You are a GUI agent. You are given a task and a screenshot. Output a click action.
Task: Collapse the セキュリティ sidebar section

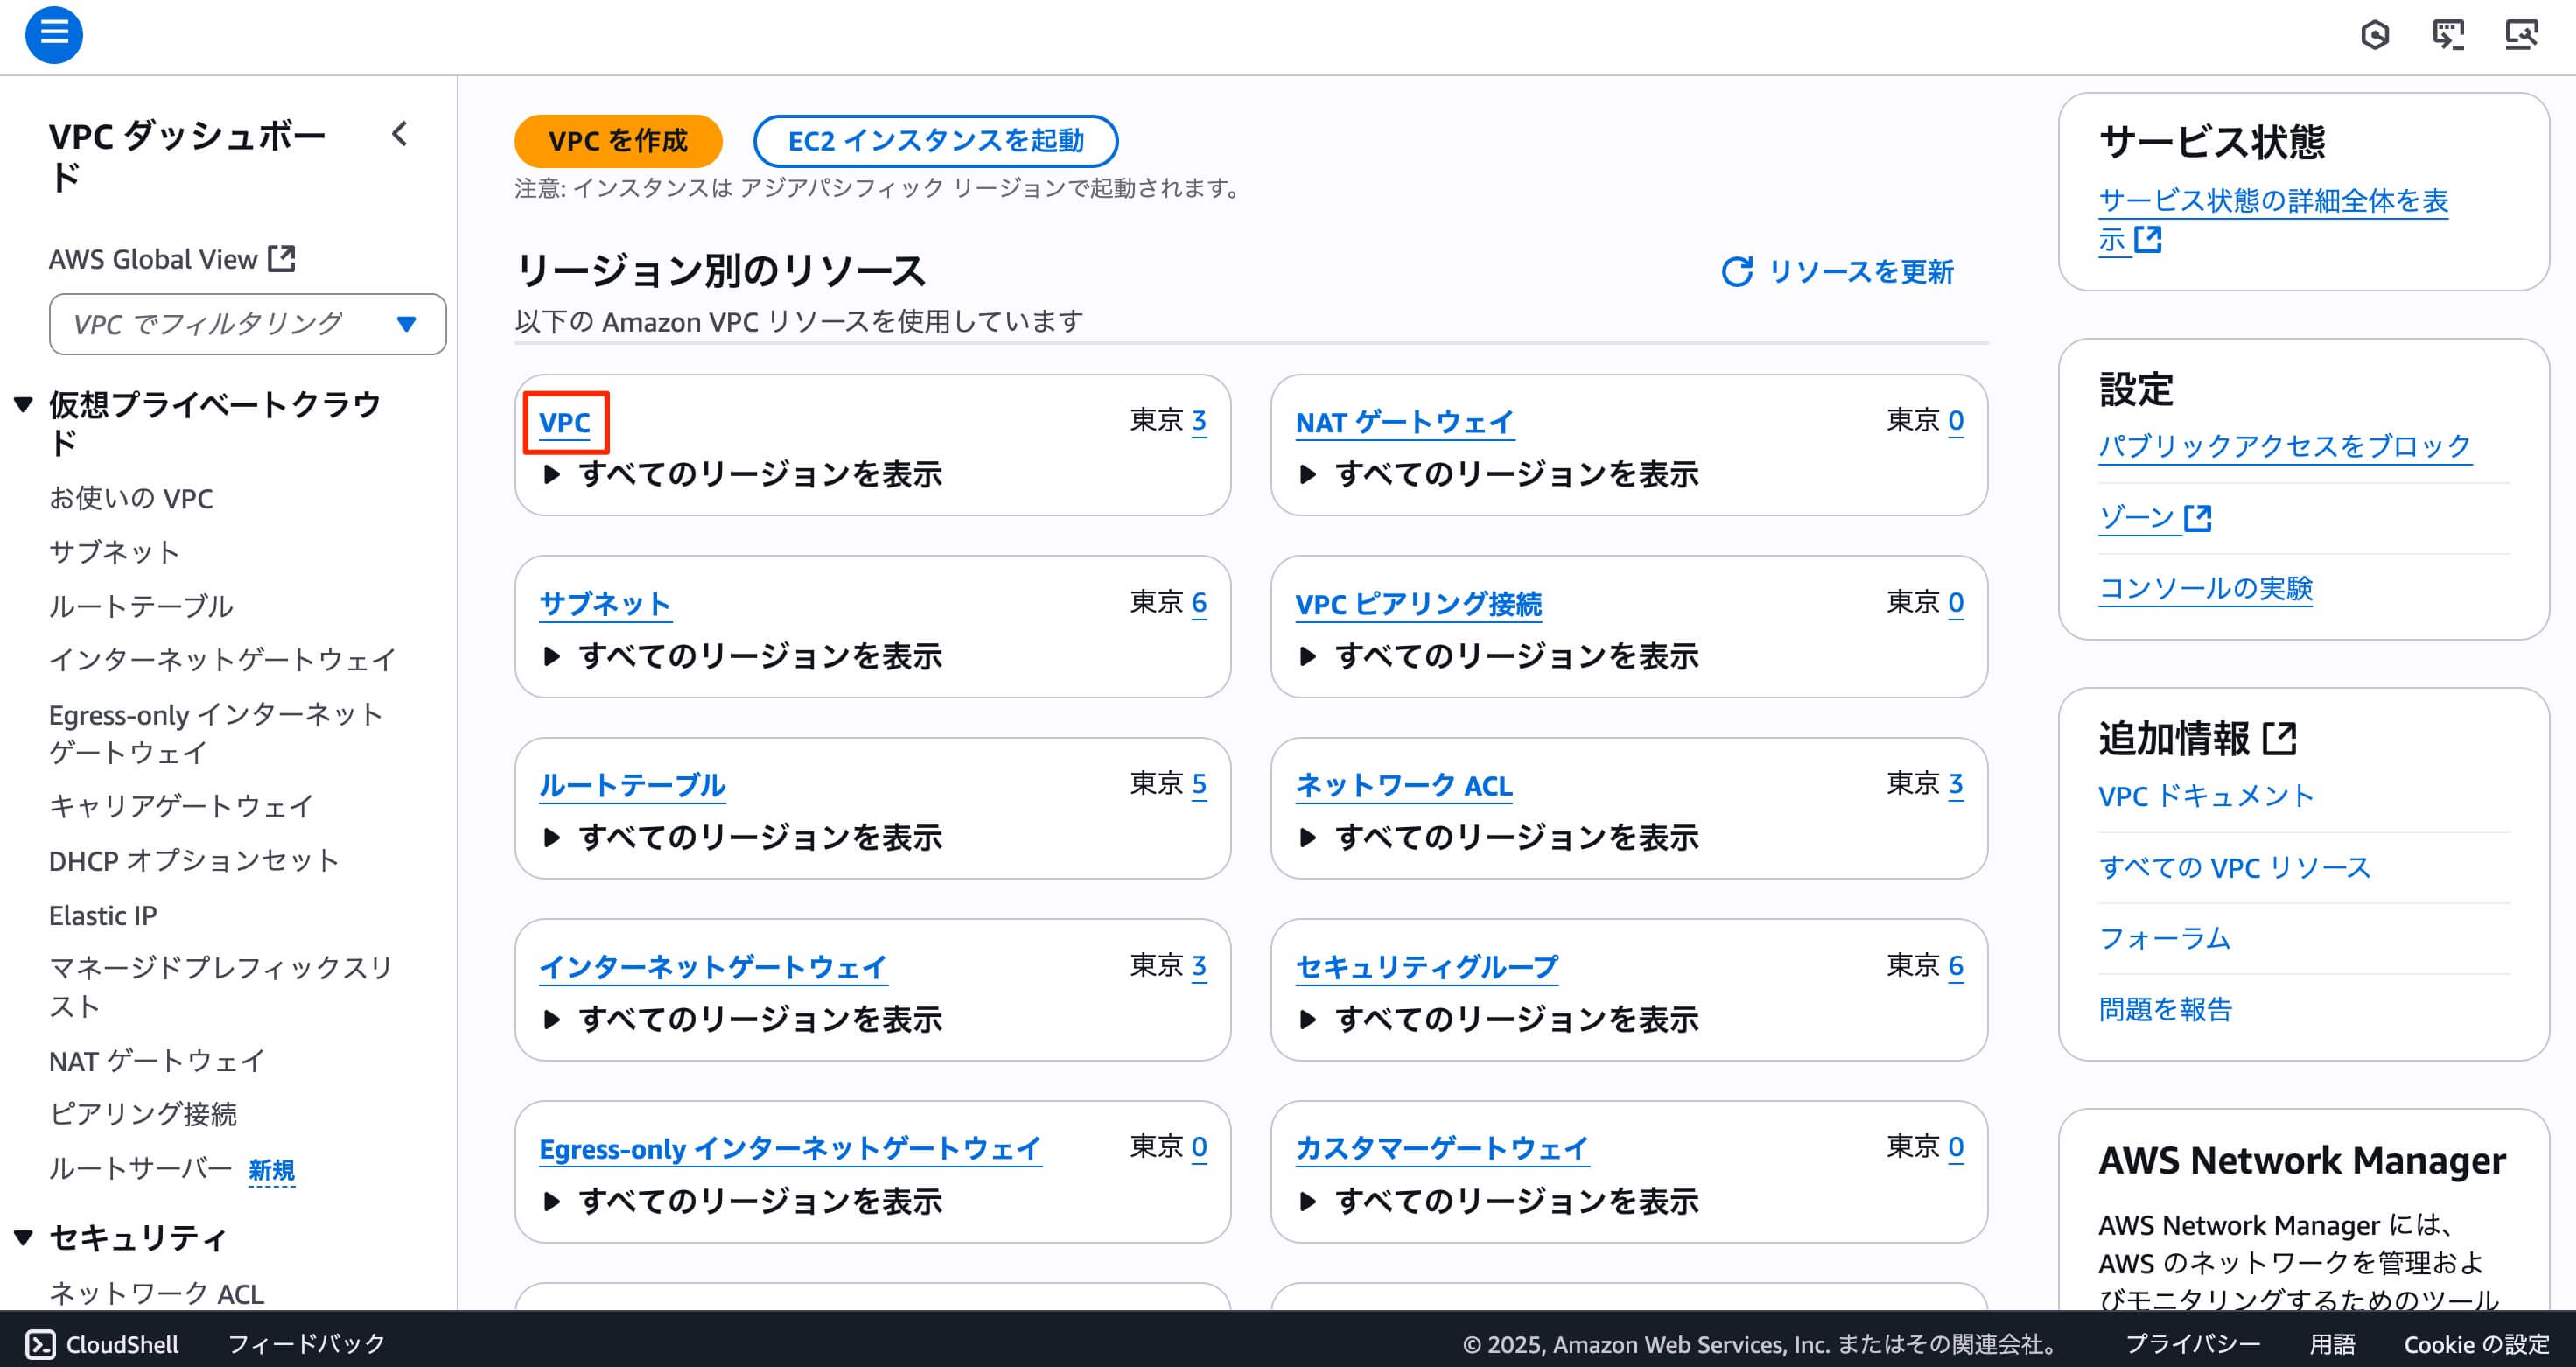coord(24,1238)
